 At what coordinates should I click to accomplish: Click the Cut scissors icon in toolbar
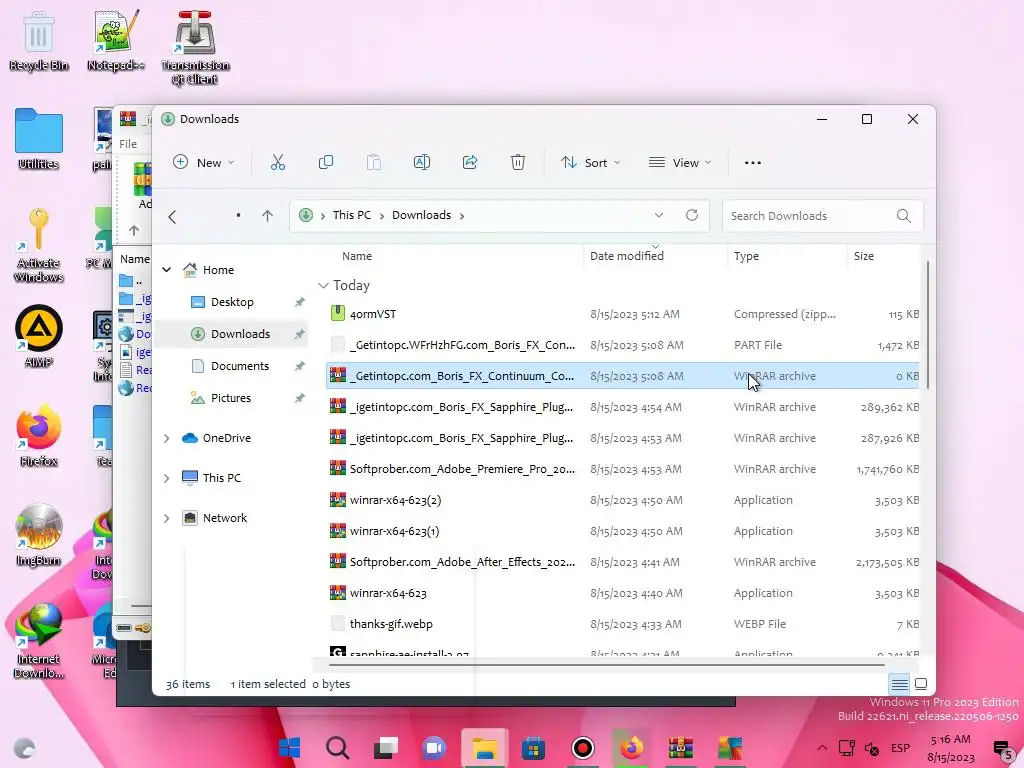[x=278, y=163]
